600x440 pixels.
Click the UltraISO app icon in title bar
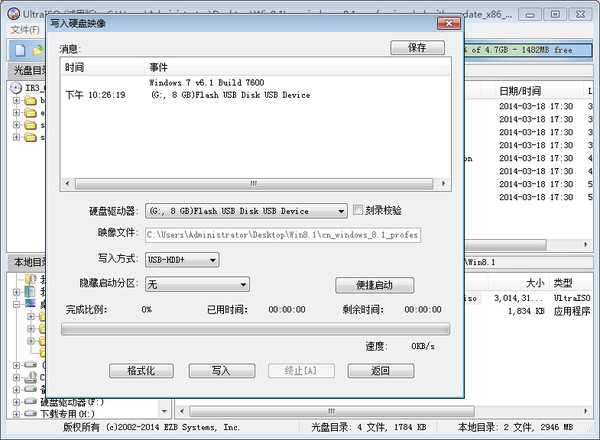[13, 14]
